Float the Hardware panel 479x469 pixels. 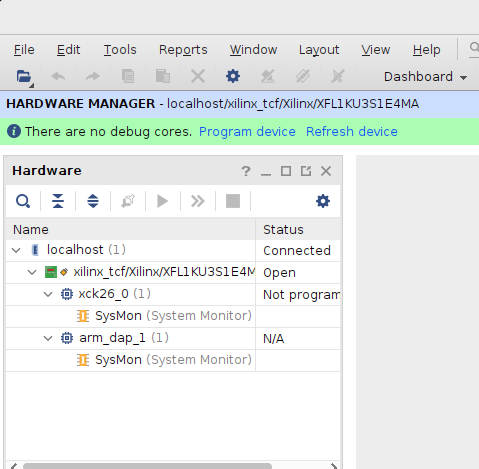click(x=306, y=171)
